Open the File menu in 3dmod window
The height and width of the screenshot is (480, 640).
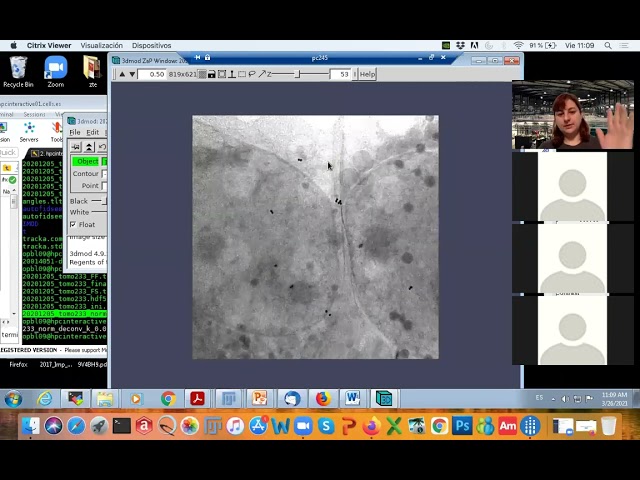click(x=75, y=132)
